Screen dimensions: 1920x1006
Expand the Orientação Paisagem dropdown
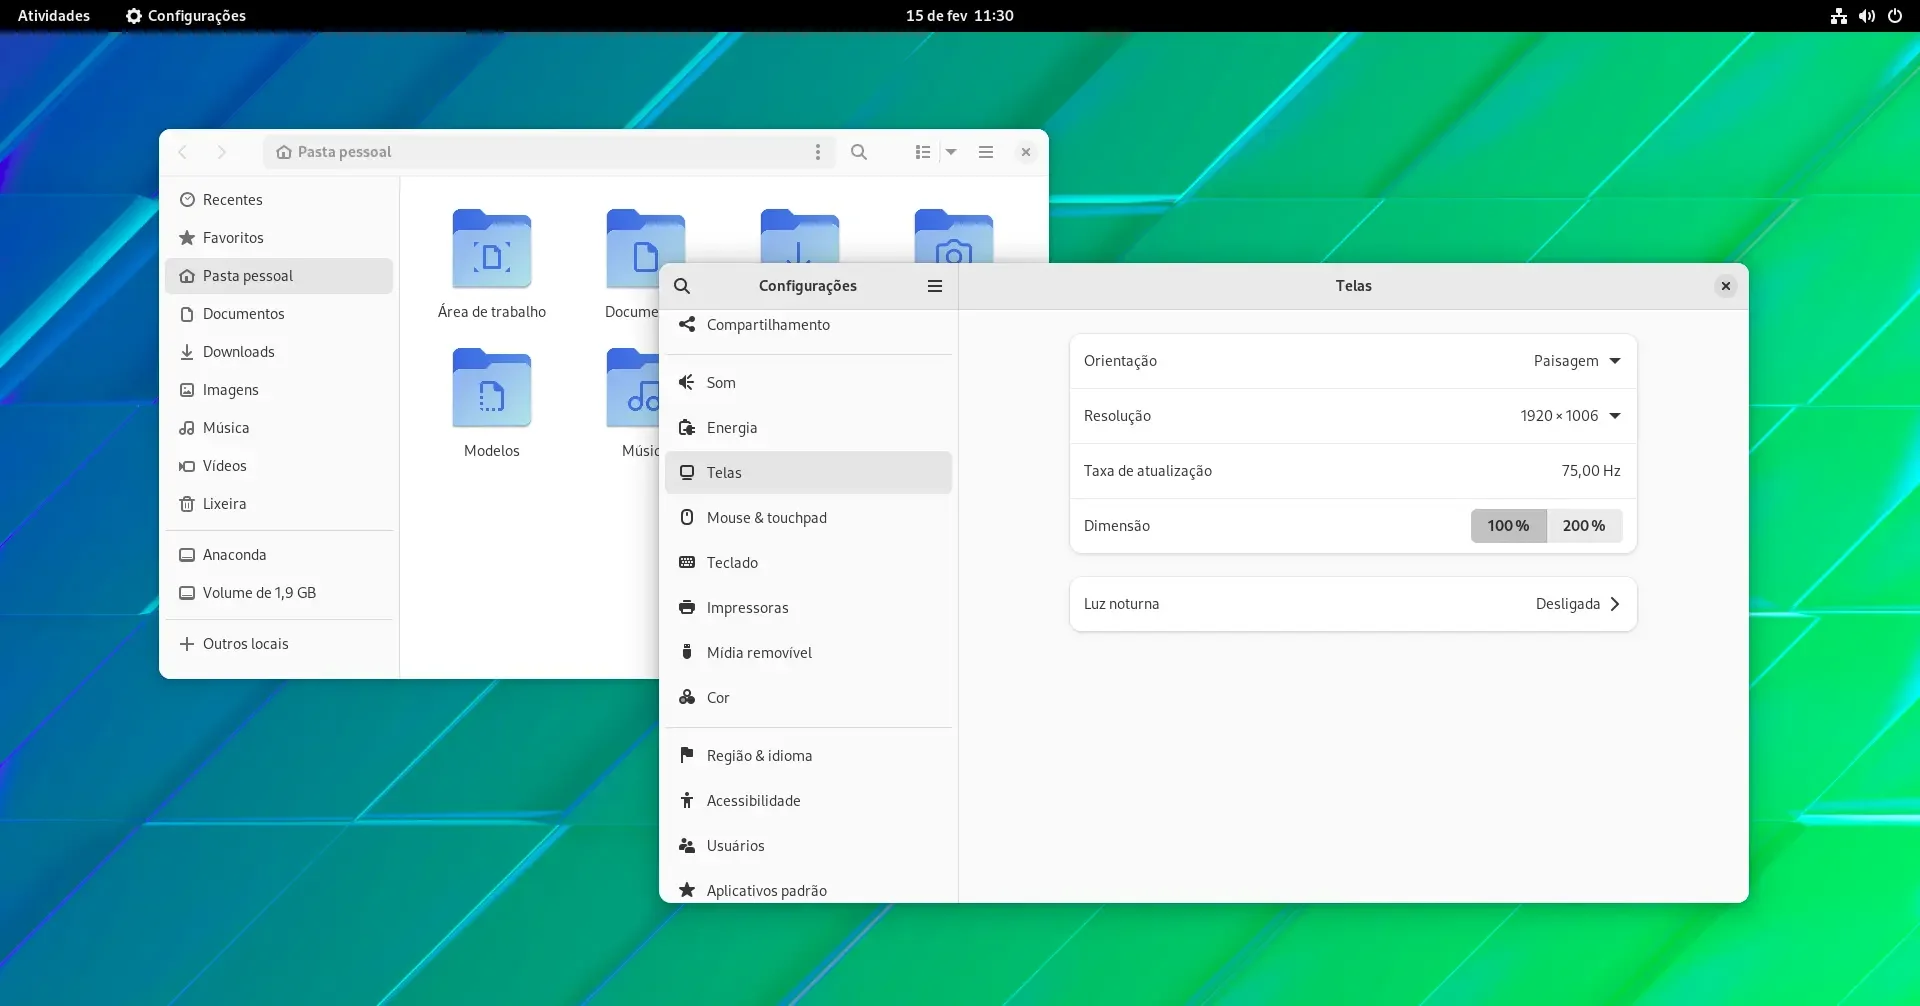(1577, 361)
